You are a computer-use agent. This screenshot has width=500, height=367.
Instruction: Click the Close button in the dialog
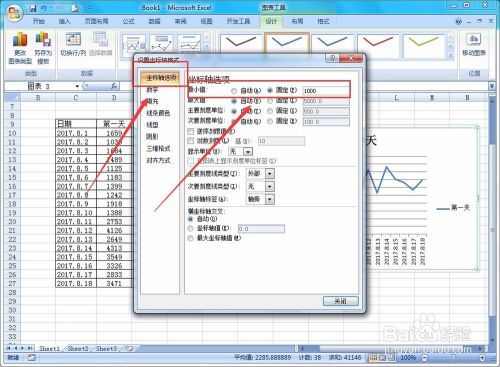tap(341, 301)
